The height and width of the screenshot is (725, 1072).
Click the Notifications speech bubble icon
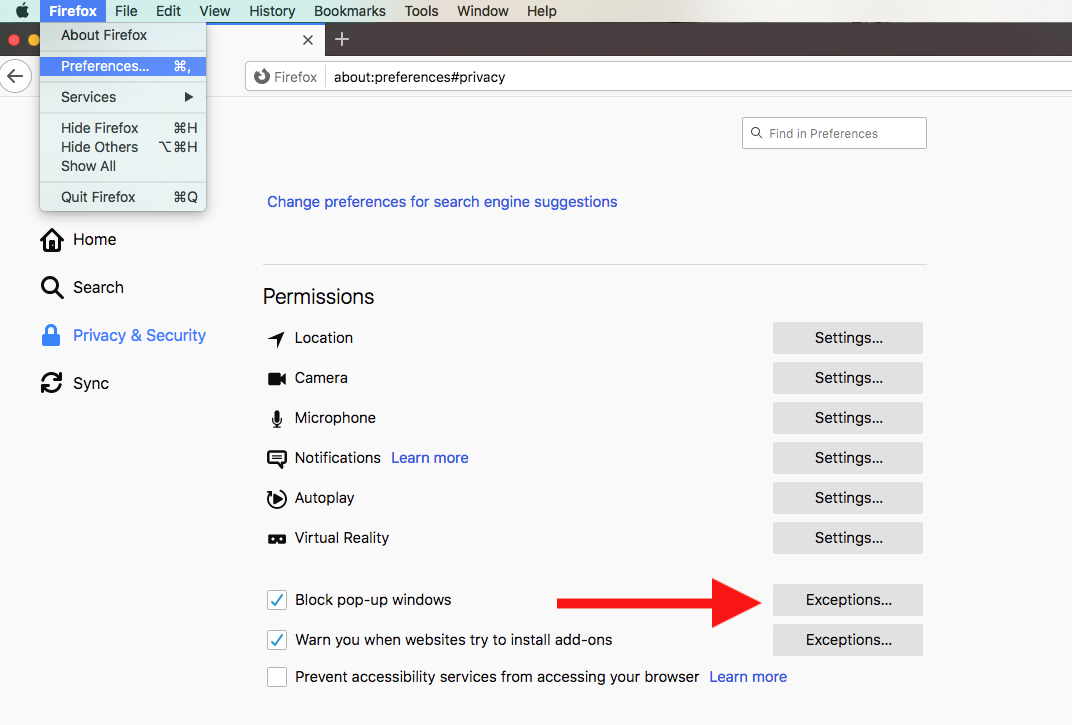click(277, 458)
